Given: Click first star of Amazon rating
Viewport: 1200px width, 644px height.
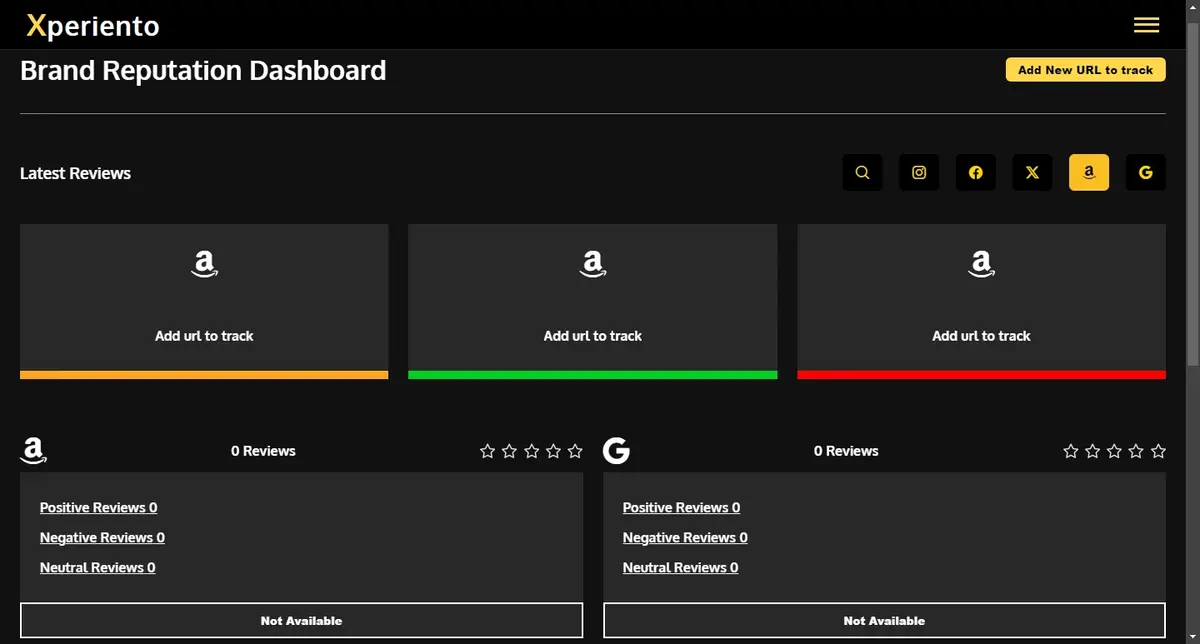Looking at the screenshot, I should point(487,451).
